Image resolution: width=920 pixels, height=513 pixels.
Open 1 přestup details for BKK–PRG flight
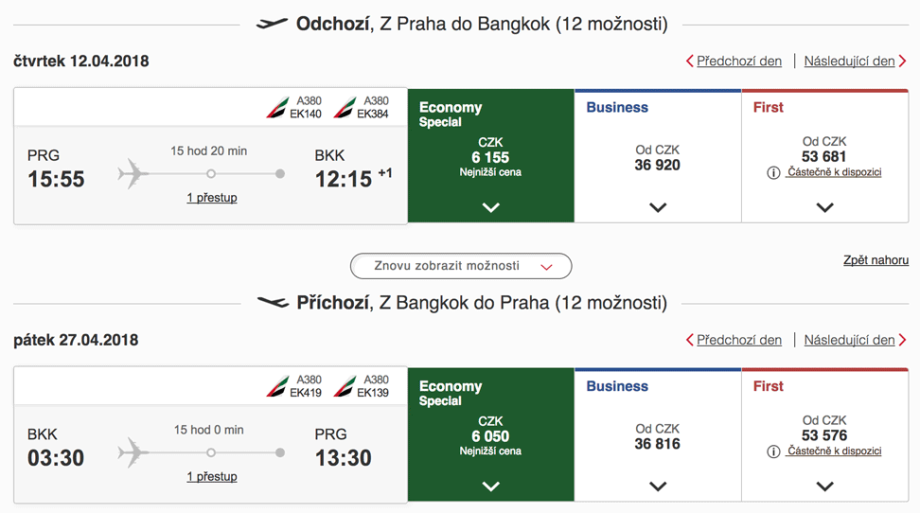click(212, 477)
